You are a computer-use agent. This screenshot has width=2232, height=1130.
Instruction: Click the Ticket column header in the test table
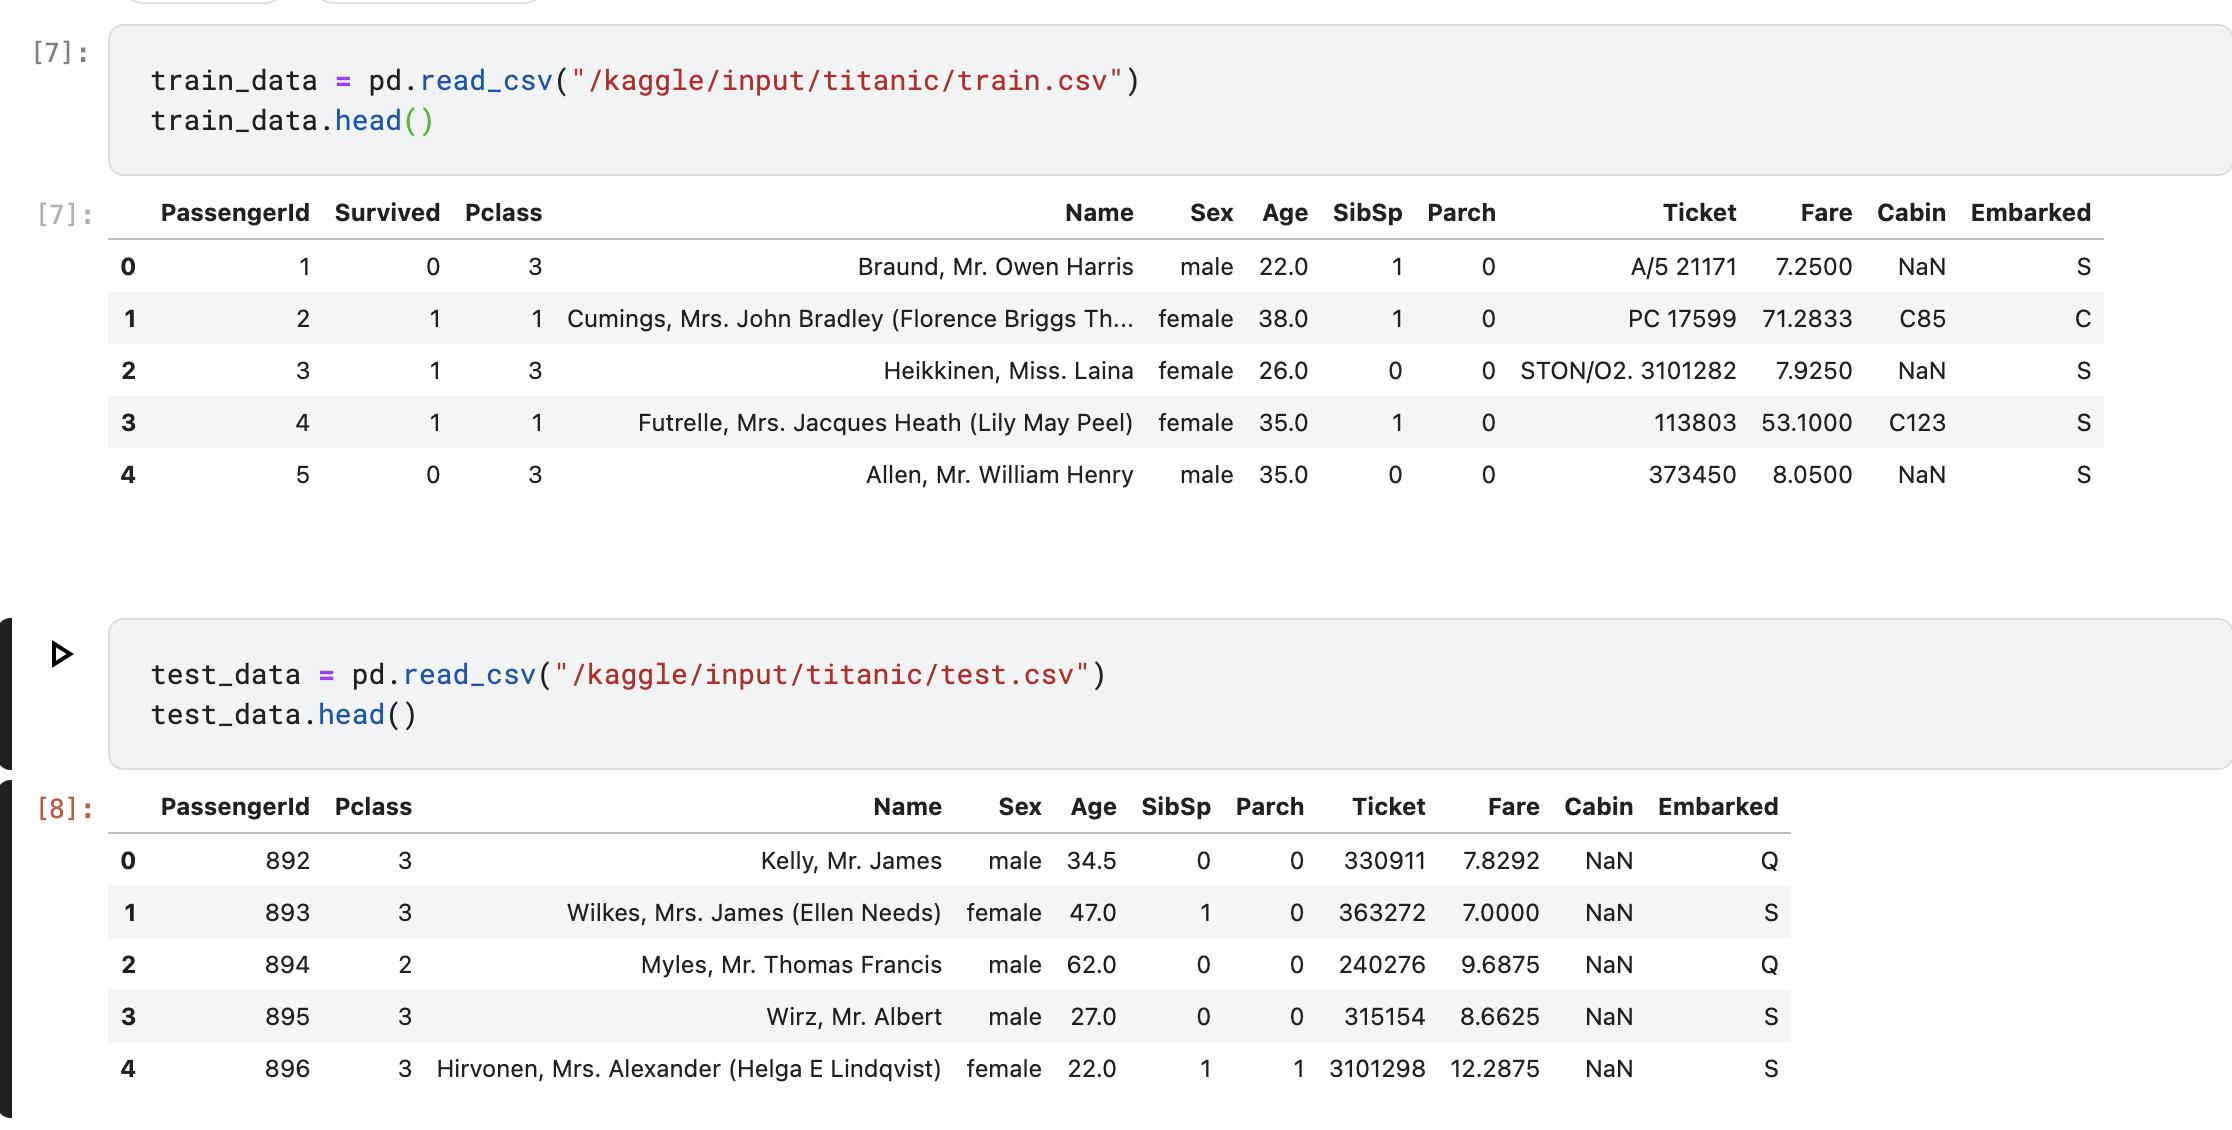point(1388,807)
